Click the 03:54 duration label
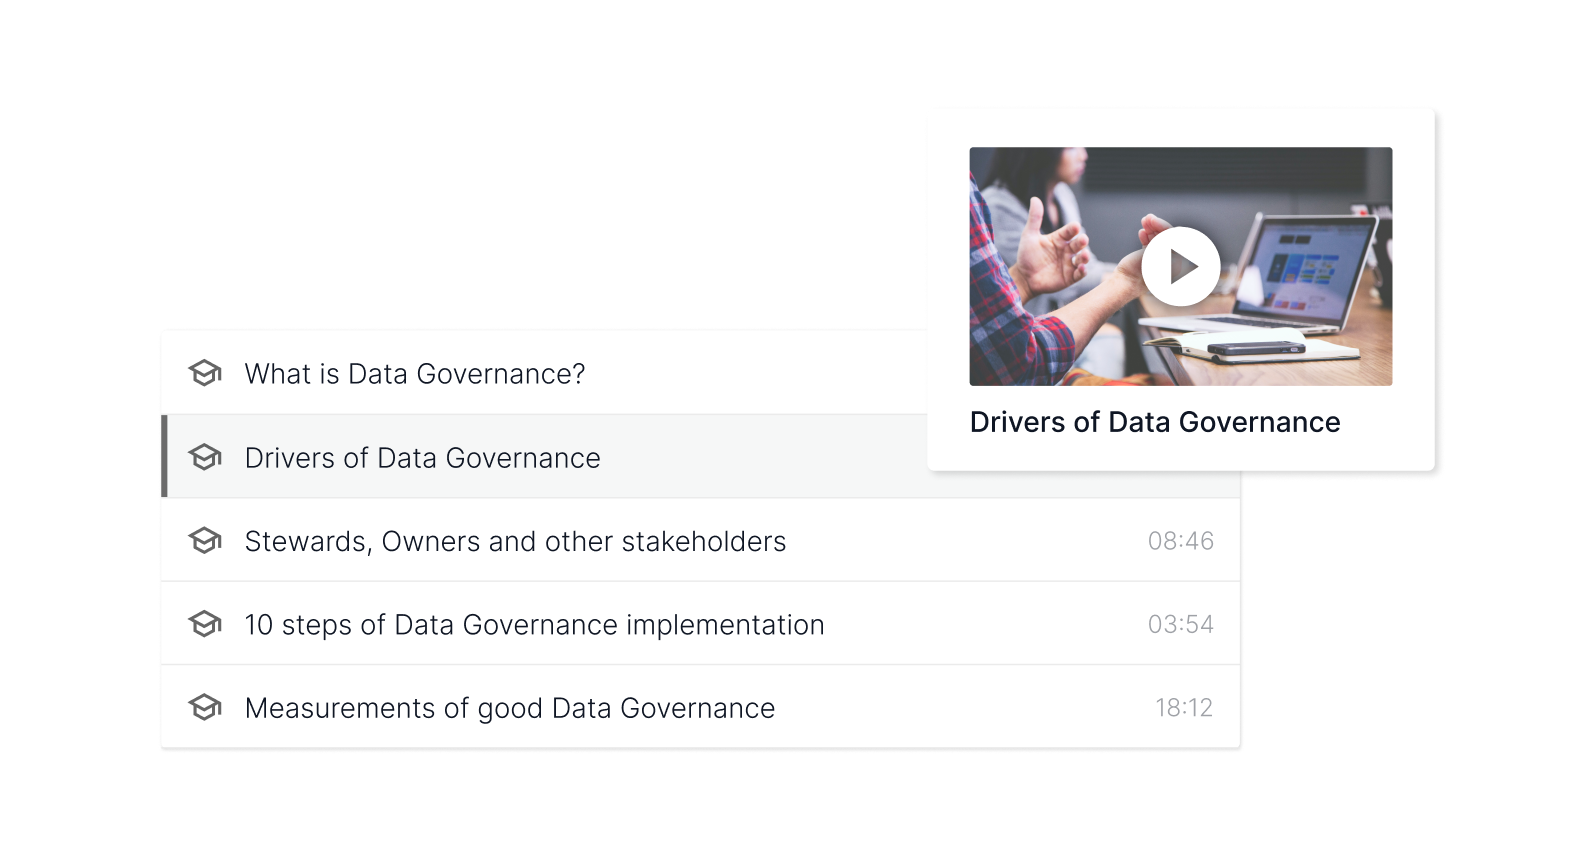The image size is (1596, 857). click(x=1180, y=625)
